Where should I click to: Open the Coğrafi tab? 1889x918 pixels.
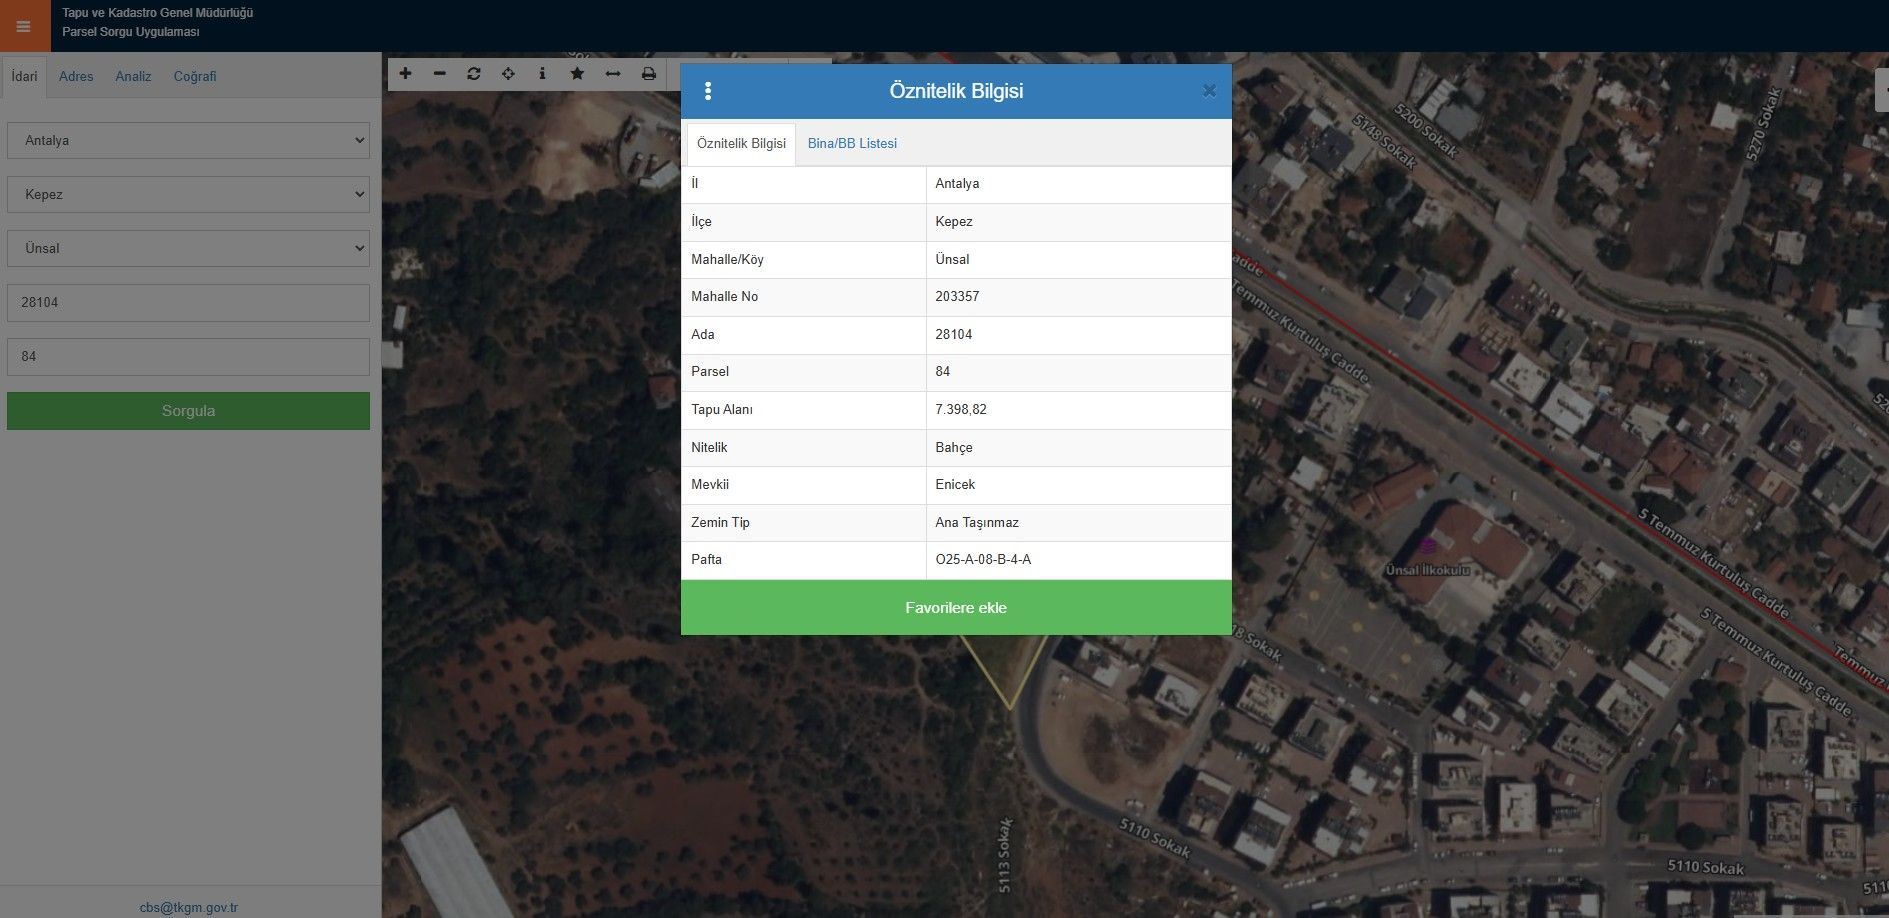(195, 77)
